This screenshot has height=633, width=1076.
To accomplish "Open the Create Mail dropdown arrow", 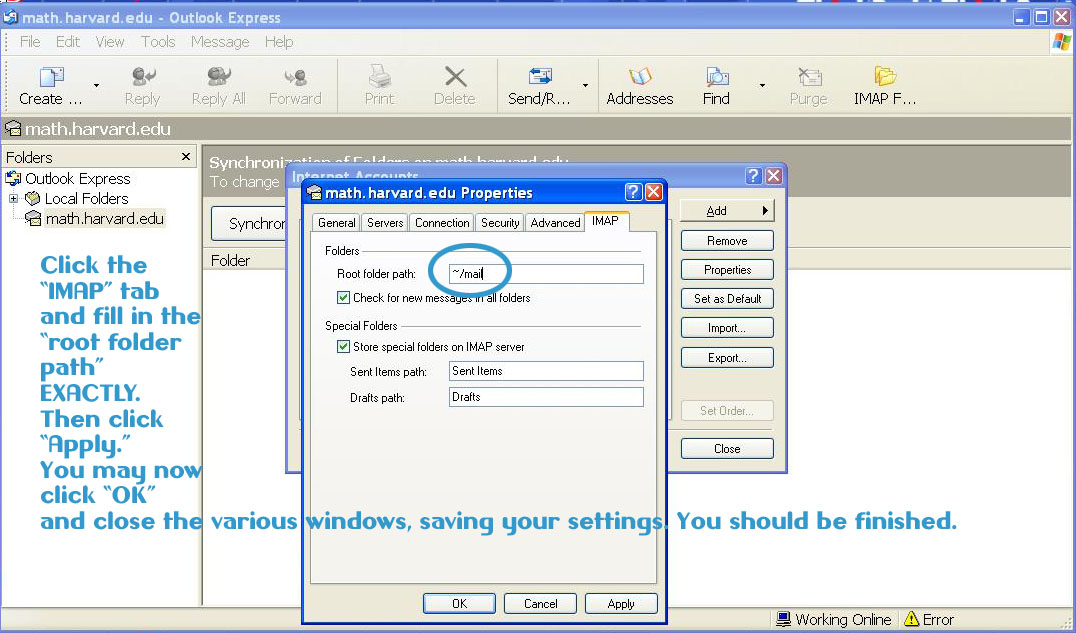I will 96,86.
